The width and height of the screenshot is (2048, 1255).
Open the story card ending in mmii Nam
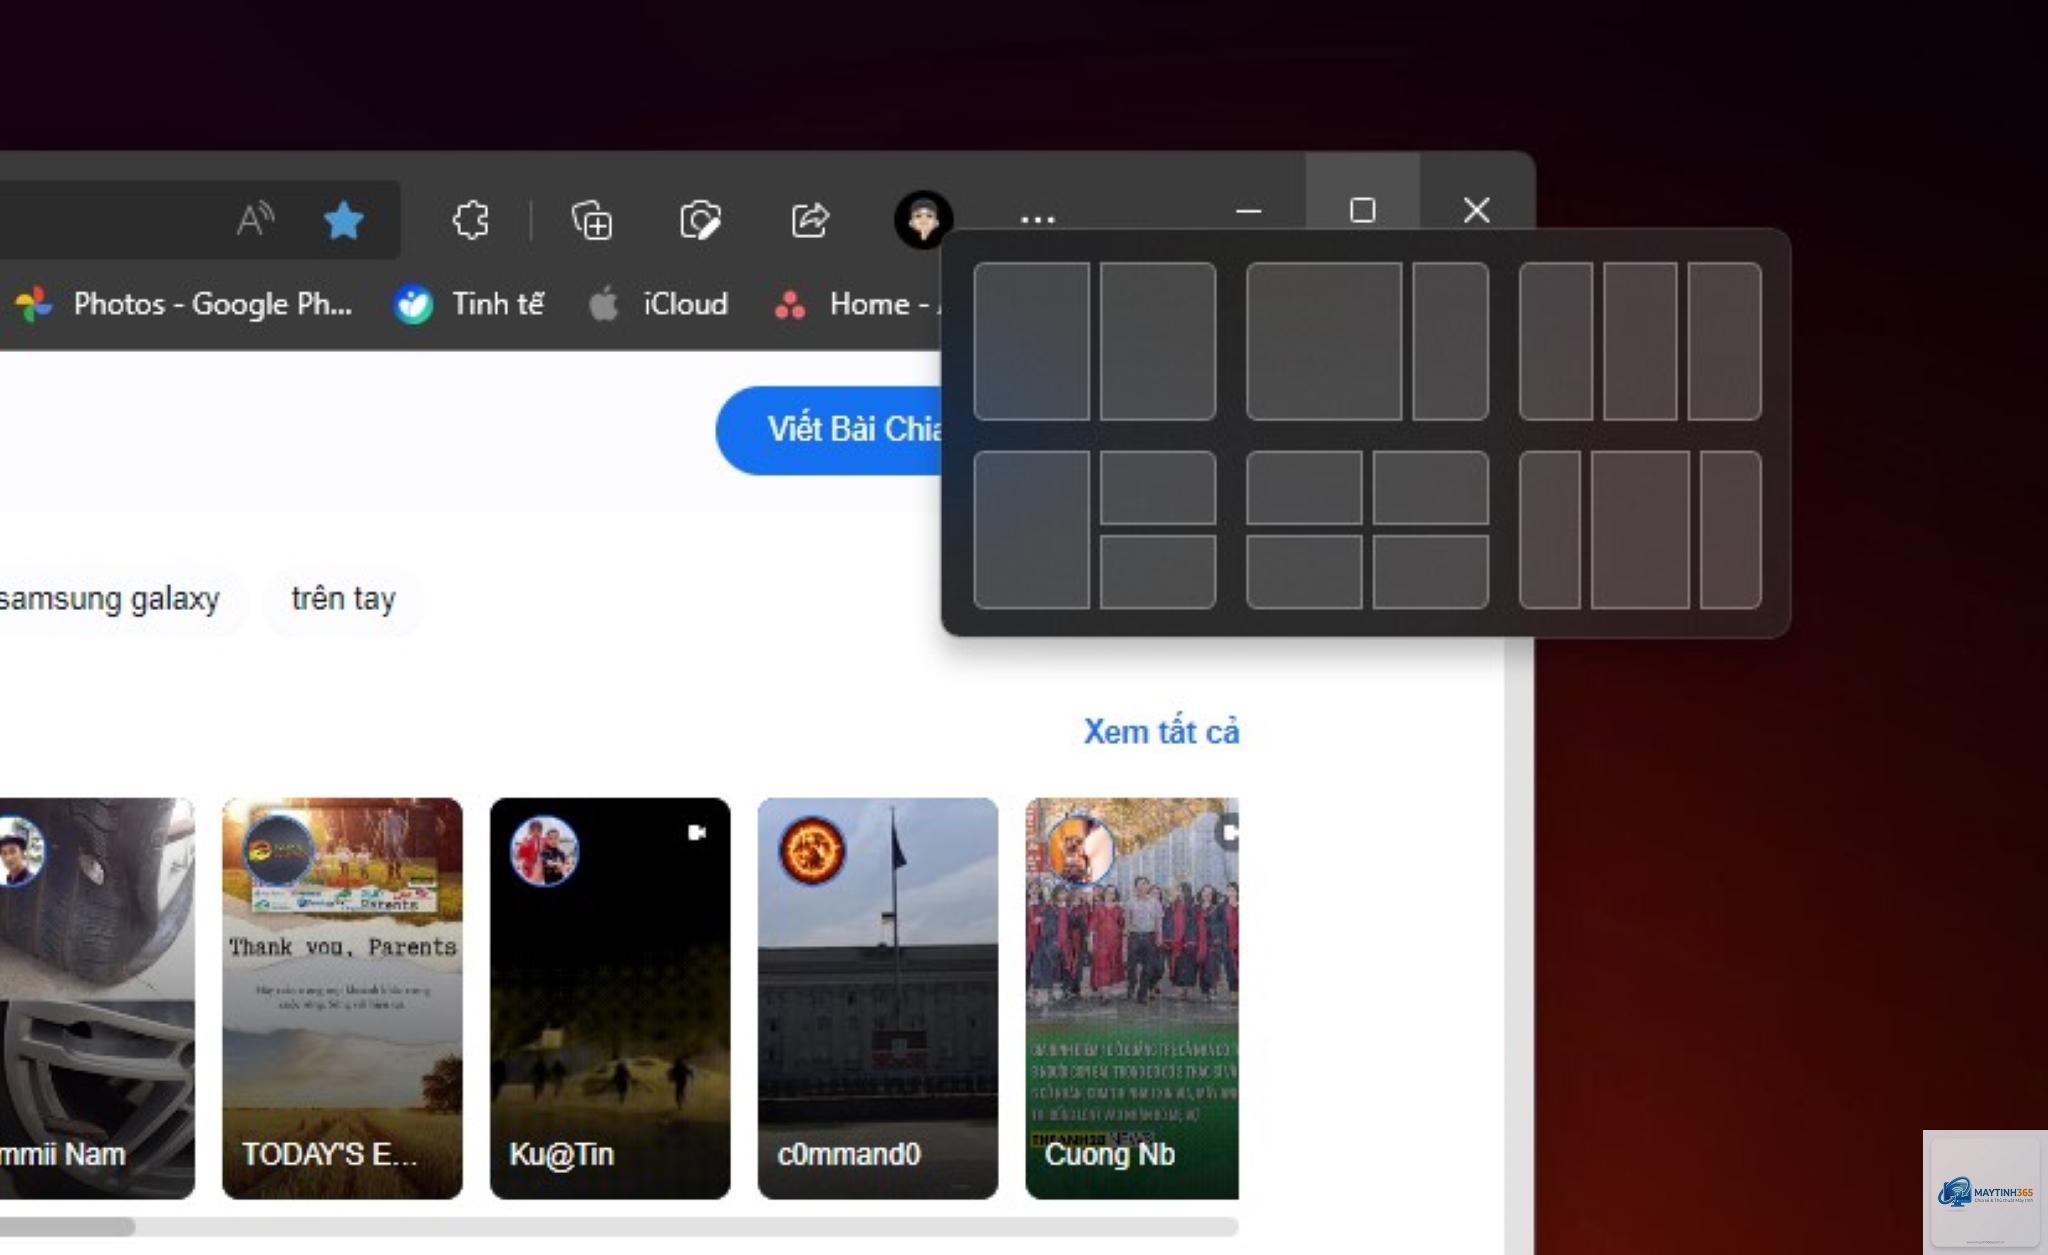97,998
